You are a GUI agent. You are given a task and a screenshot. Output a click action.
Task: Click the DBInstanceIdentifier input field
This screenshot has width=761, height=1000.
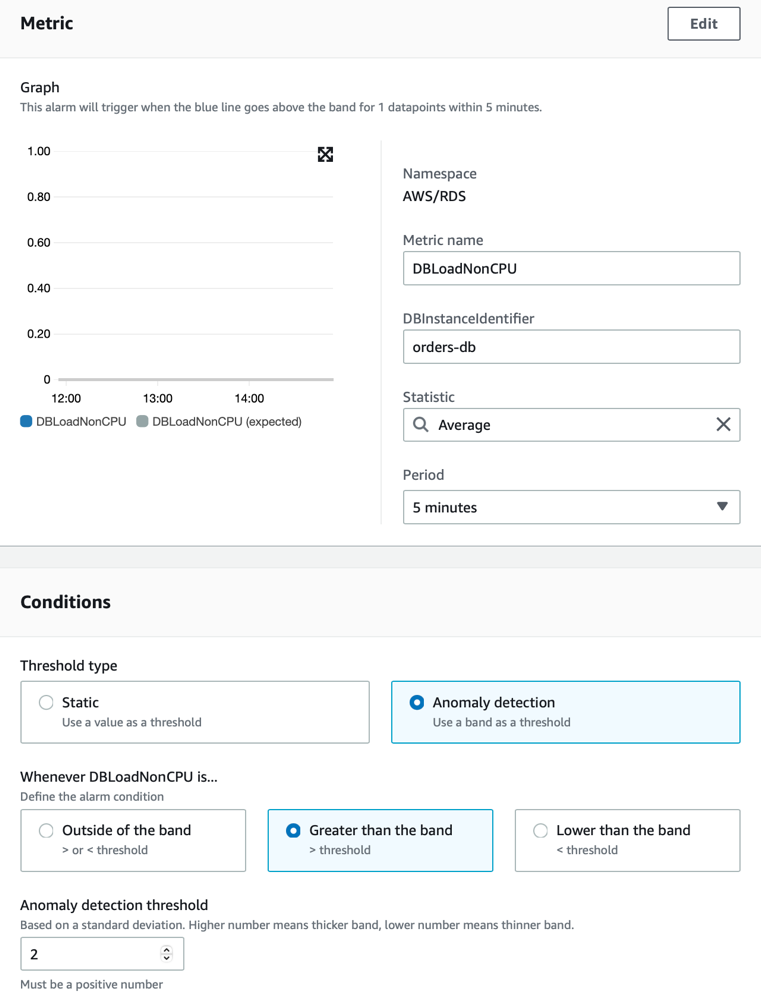pyautogui.click(x=571, y=347)
